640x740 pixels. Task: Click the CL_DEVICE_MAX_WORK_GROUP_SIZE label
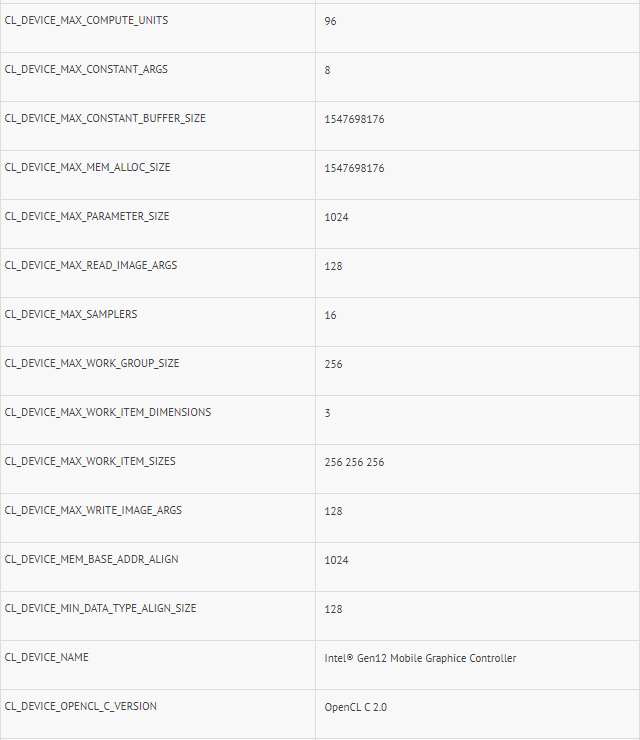(92, 363)
